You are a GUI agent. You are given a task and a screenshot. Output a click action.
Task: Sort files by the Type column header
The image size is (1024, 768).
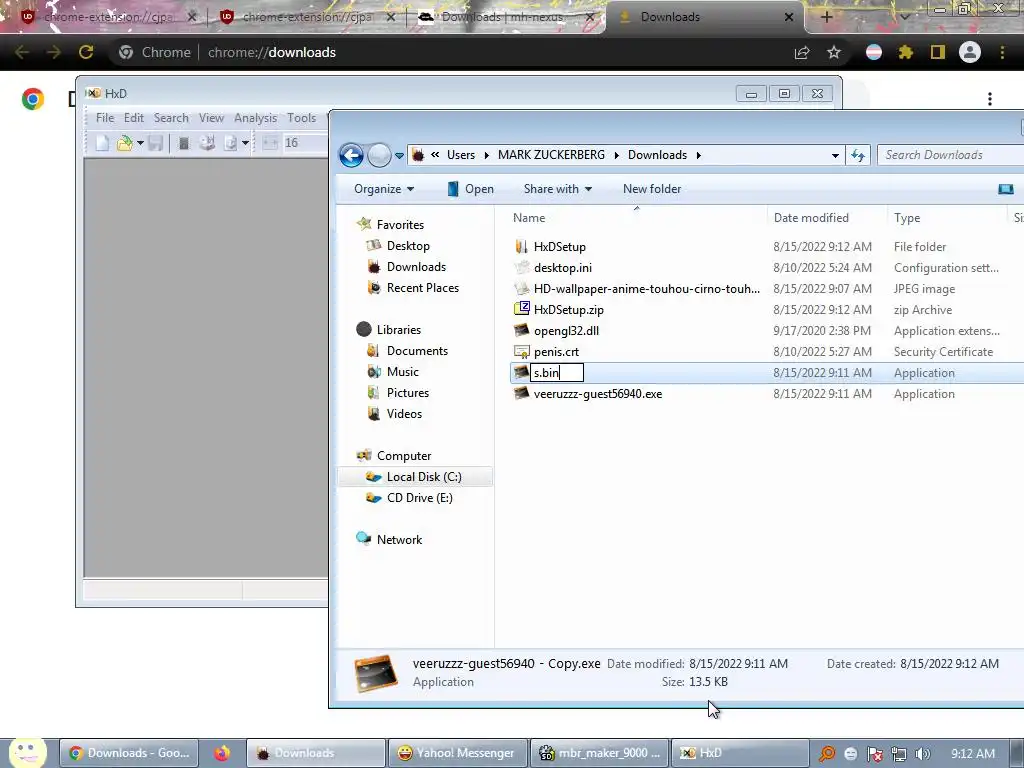point(906,218)
